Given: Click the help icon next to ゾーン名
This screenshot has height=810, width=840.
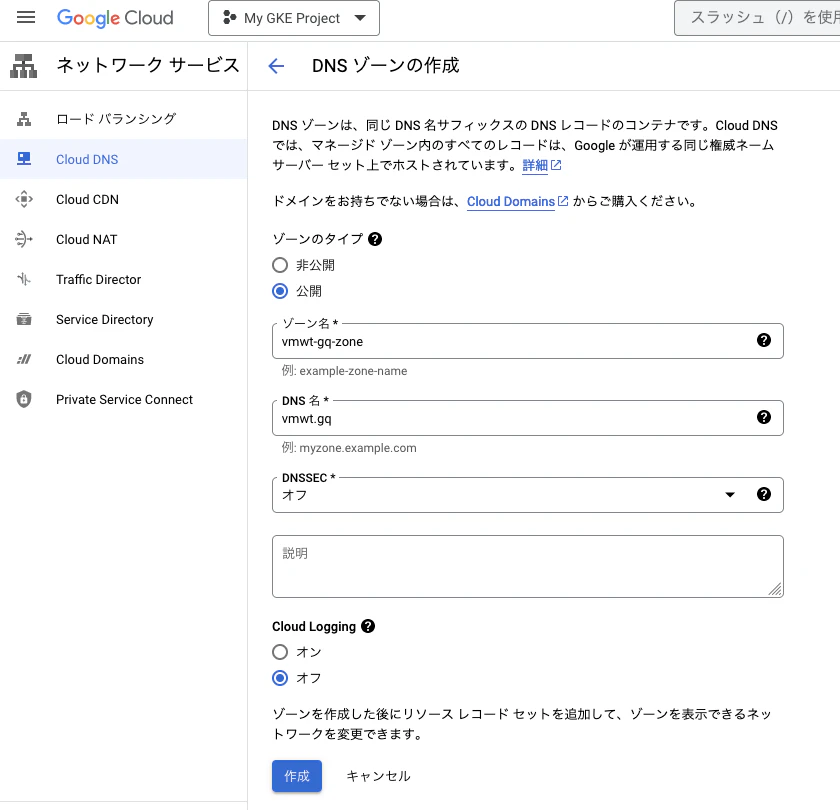Looking at the screenshot, I should 764,341.
